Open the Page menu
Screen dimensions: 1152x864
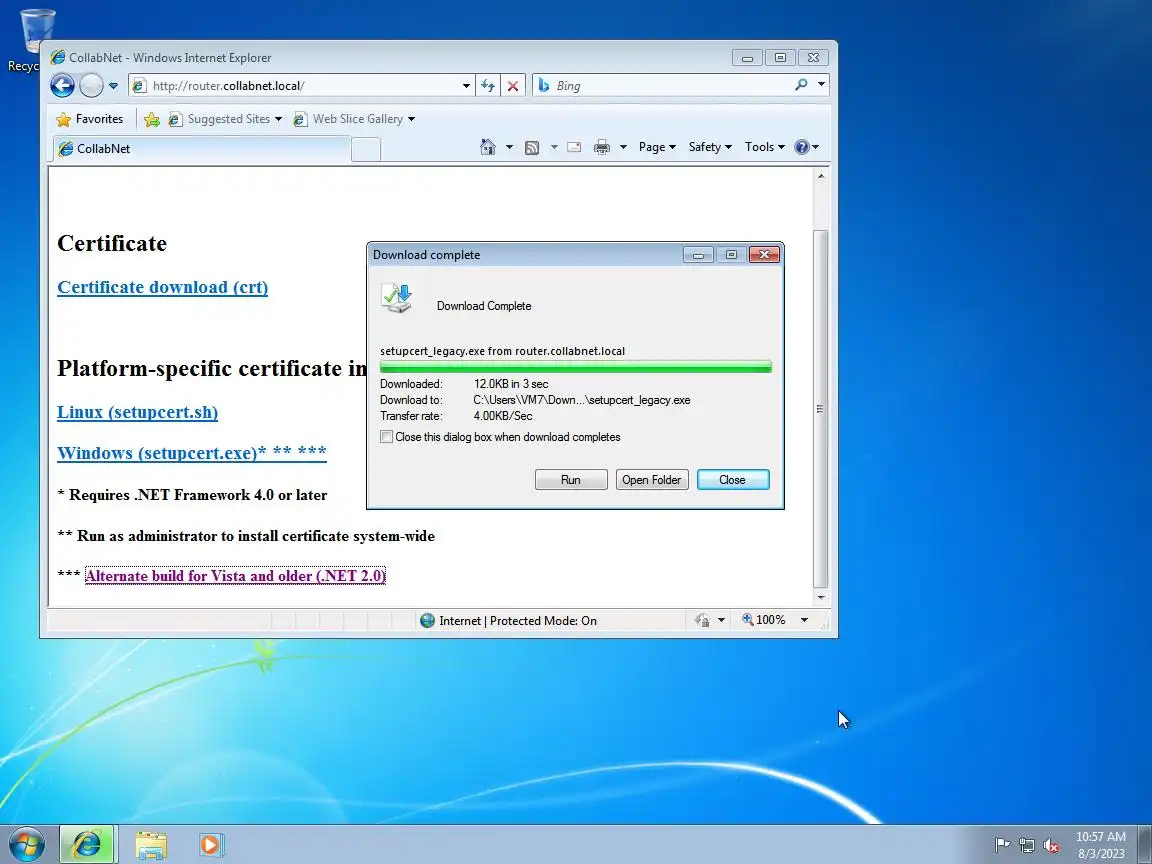[657, 147]
